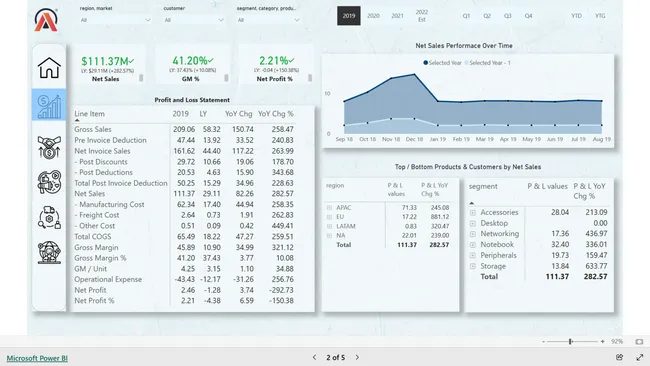The width and height of the screenshot is (650, 366).
Task: Expand the Peripherals segment row
Action: click(473, 256)
